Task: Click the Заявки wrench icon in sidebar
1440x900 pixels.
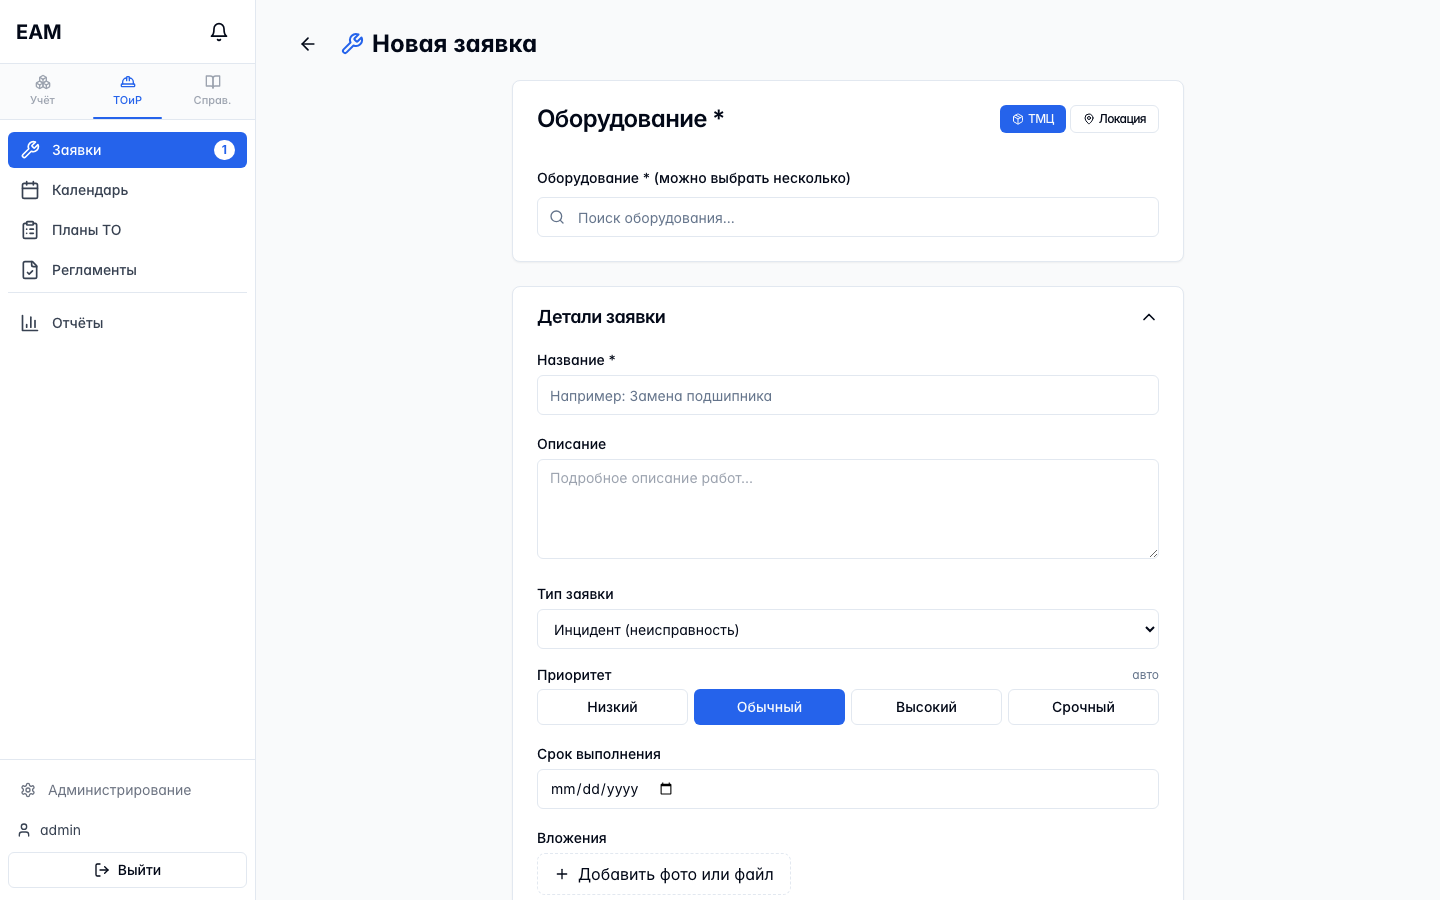Action: [30, 150]
